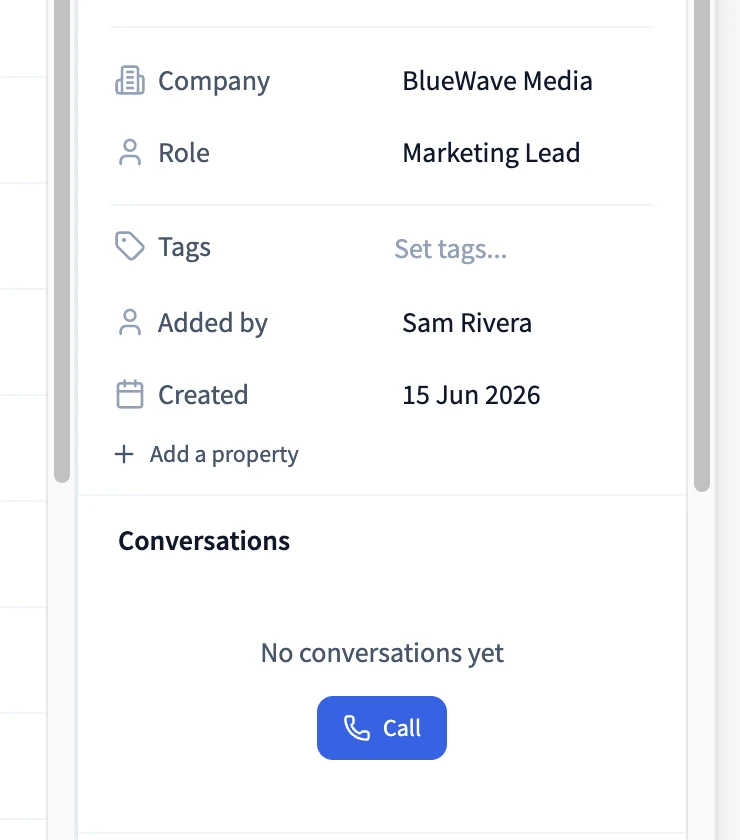Viewport: 740px width, 840px height.
Task: Click the Tags property label
Action: click(x=184, y=248)
